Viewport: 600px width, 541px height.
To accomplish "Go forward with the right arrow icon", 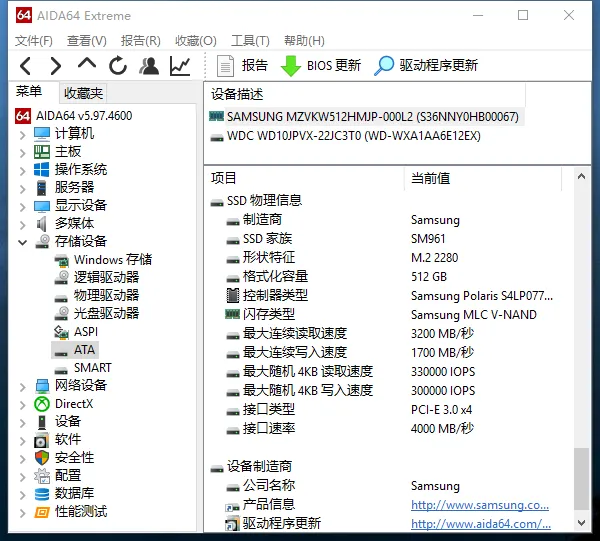I will click(56, 66).
